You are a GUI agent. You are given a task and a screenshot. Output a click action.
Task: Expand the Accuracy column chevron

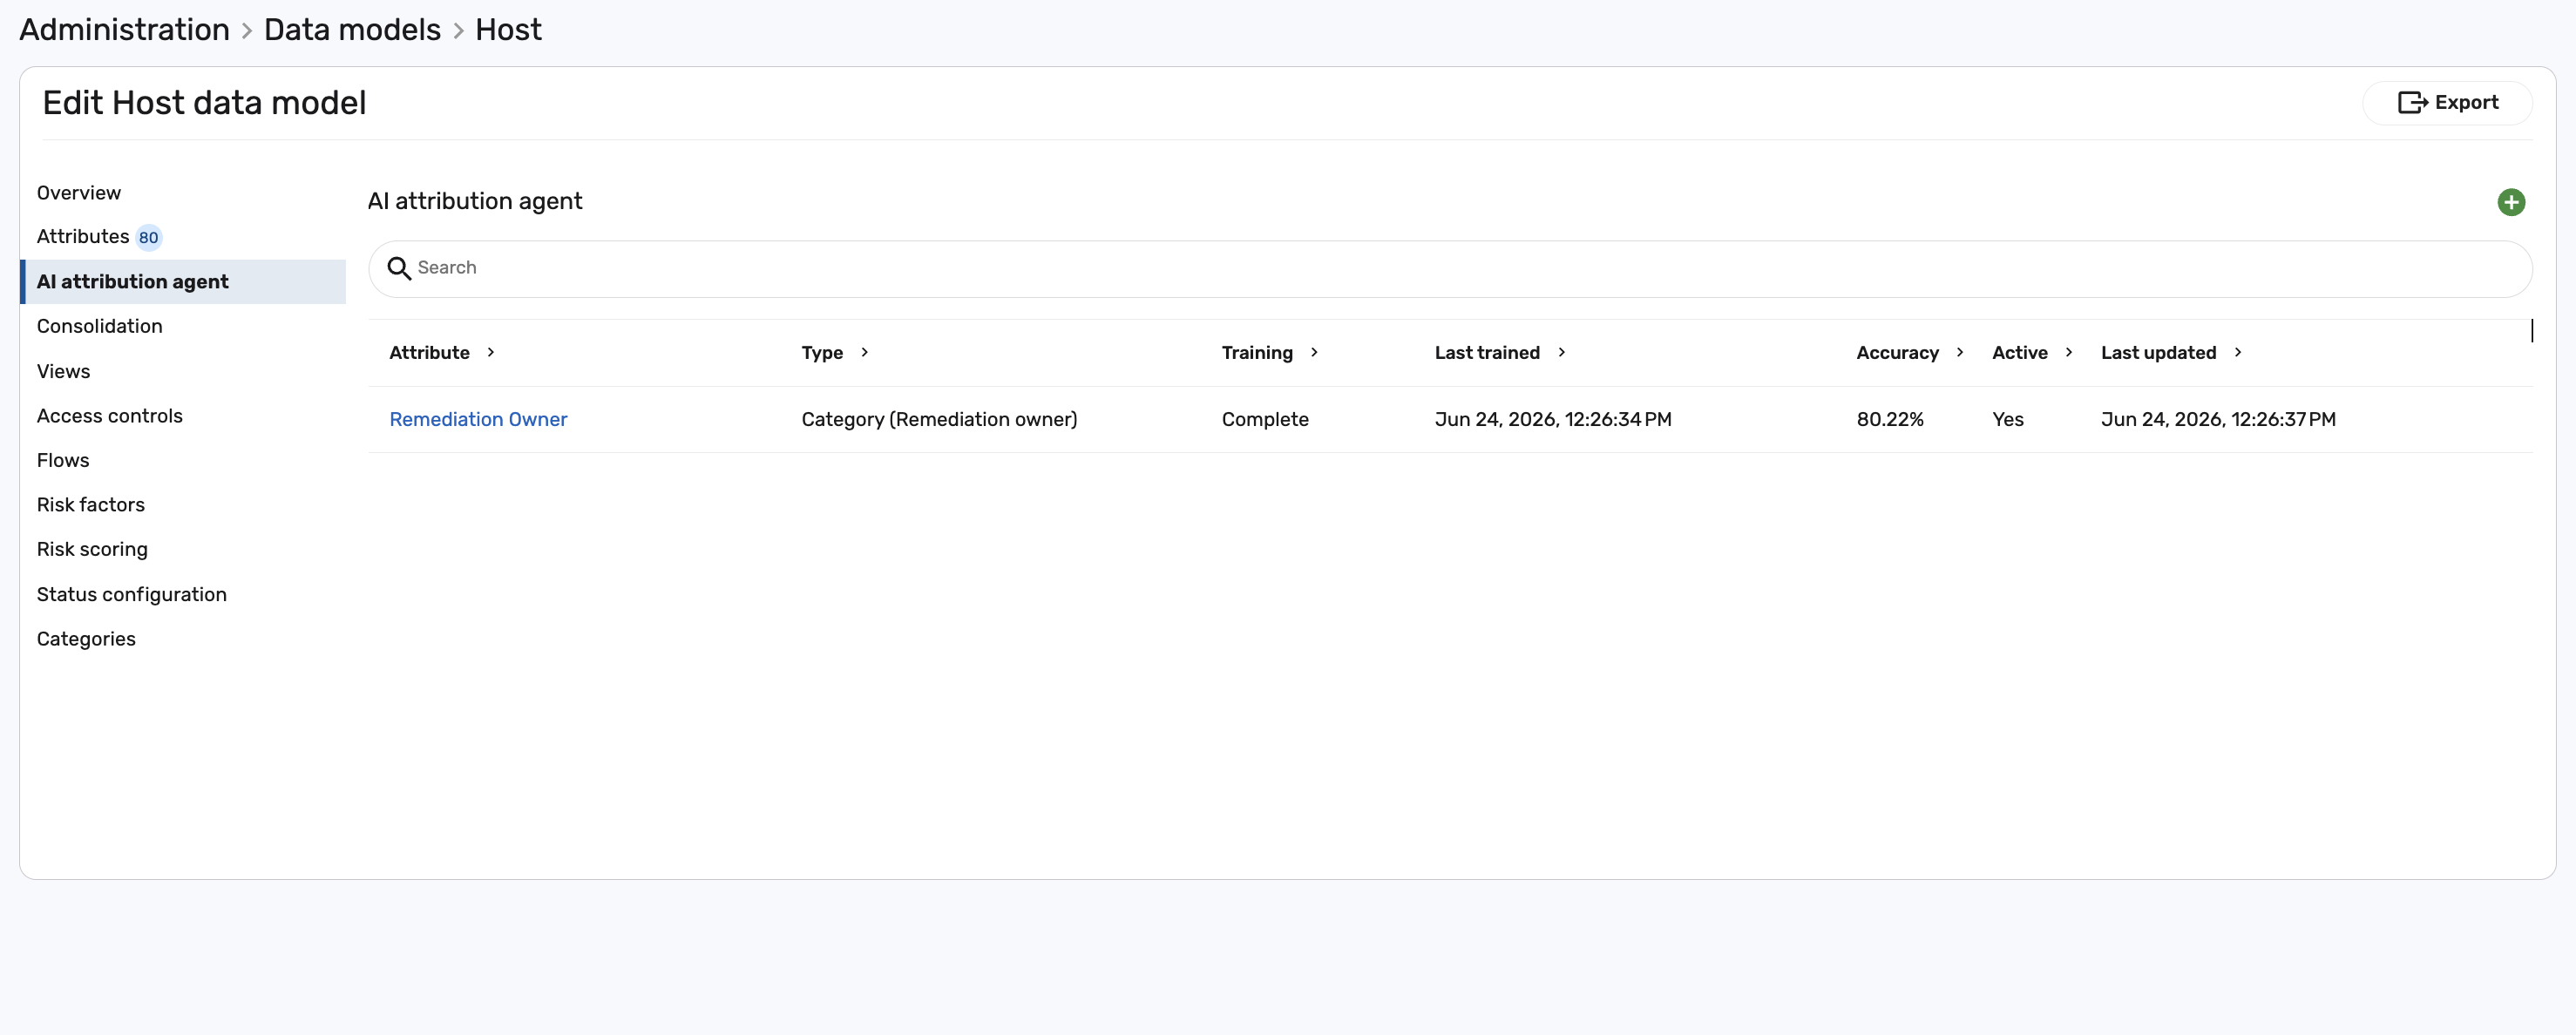[1960, 352]
